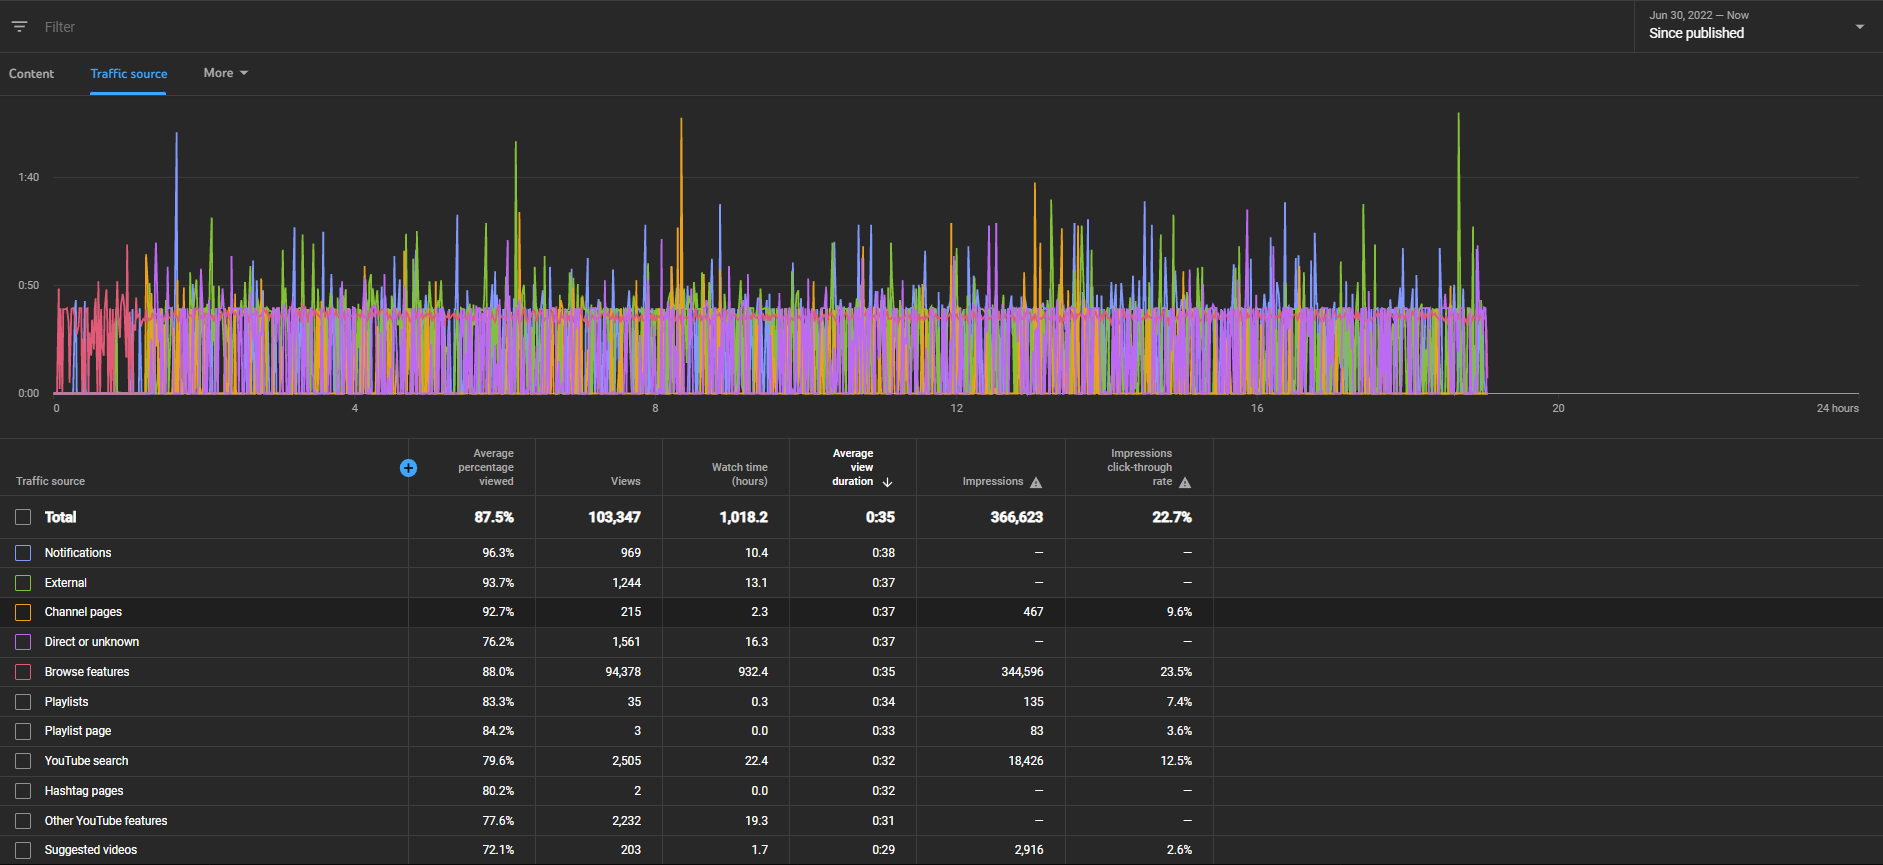
Task: Sort by Impressions click-through rate header
Action: click(x=1140, y=467)
